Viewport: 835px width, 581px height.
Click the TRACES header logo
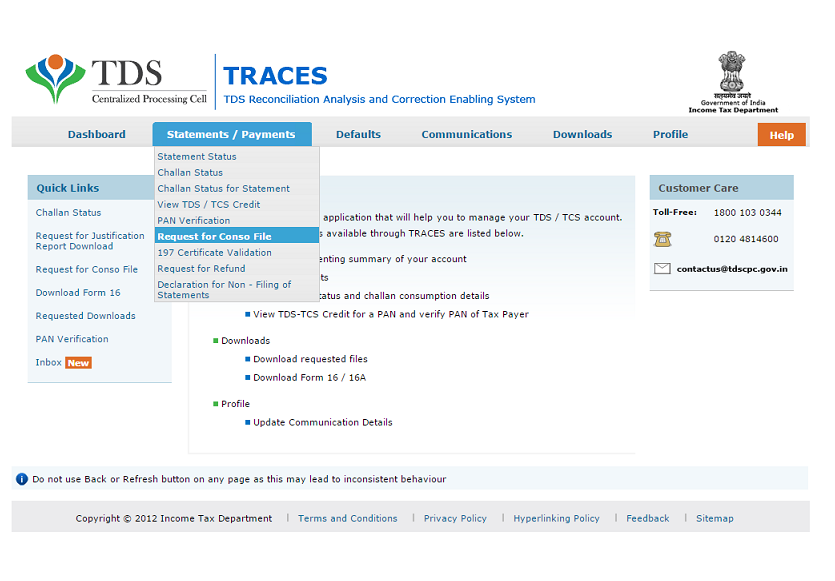click(x=275, y=78)
